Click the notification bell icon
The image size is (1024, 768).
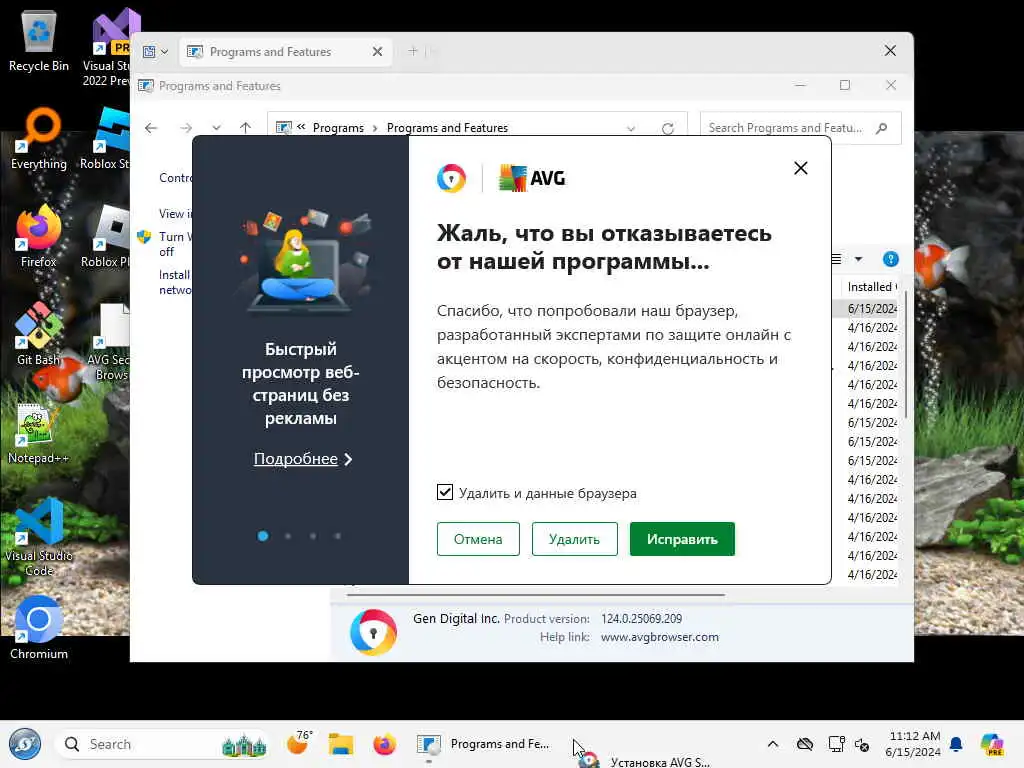pos(956,744)
